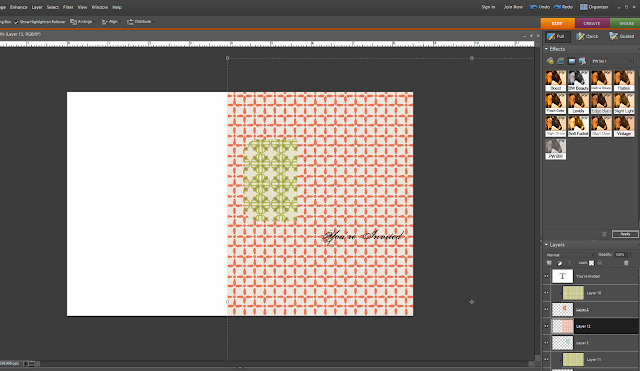Viewport: 640px width, 371px height.
Task: Show All effects icon in Effects panel
Action: tap(582, 61)
